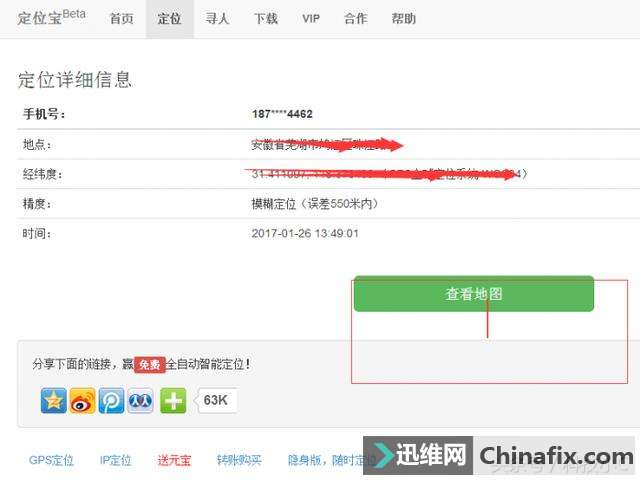Open the VIP nav item

coord(311,19)
